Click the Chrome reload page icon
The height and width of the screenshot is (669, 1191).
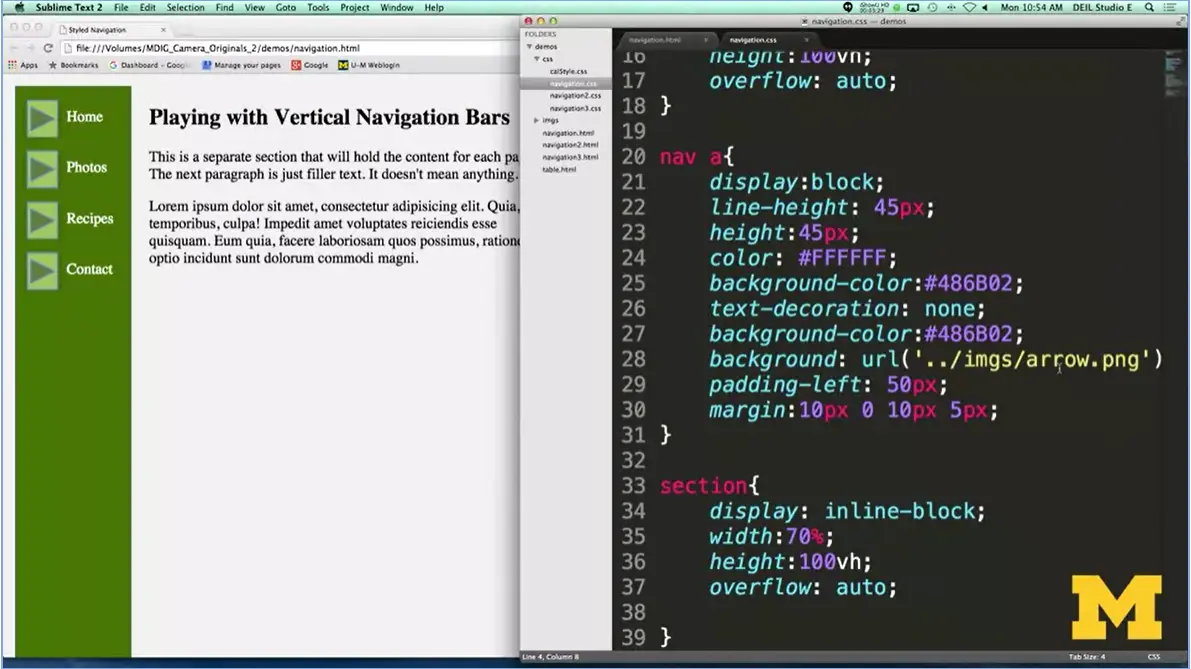click(47, 48)
